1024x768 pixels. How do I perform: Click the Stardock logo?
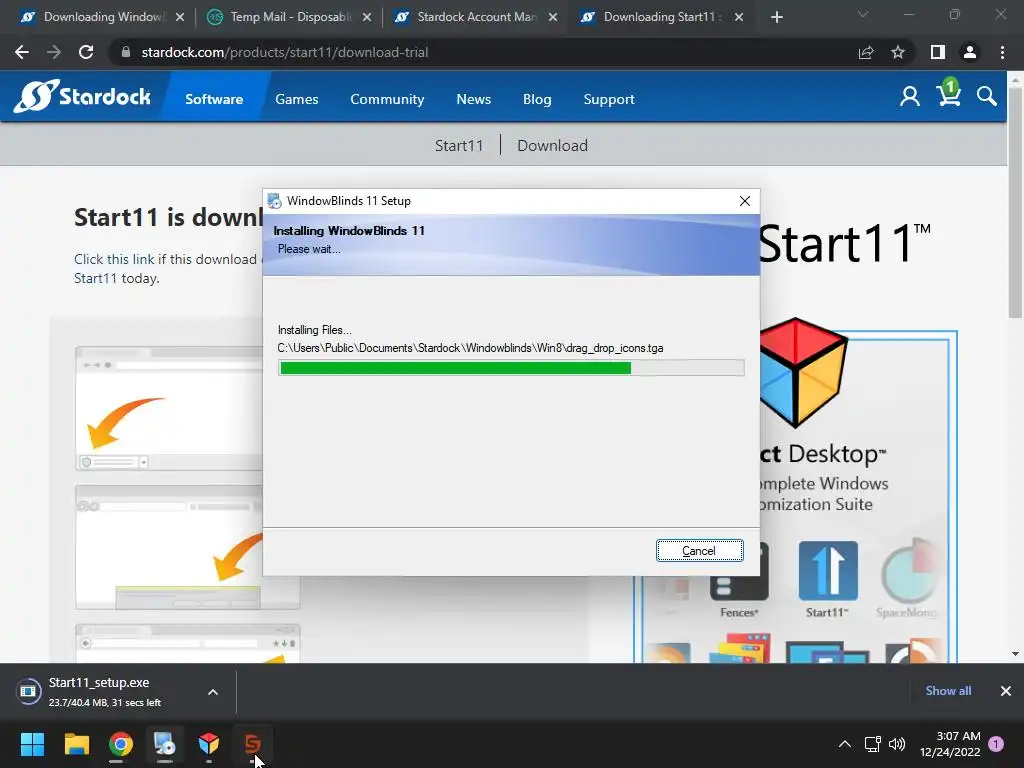(x=82, y=97)
